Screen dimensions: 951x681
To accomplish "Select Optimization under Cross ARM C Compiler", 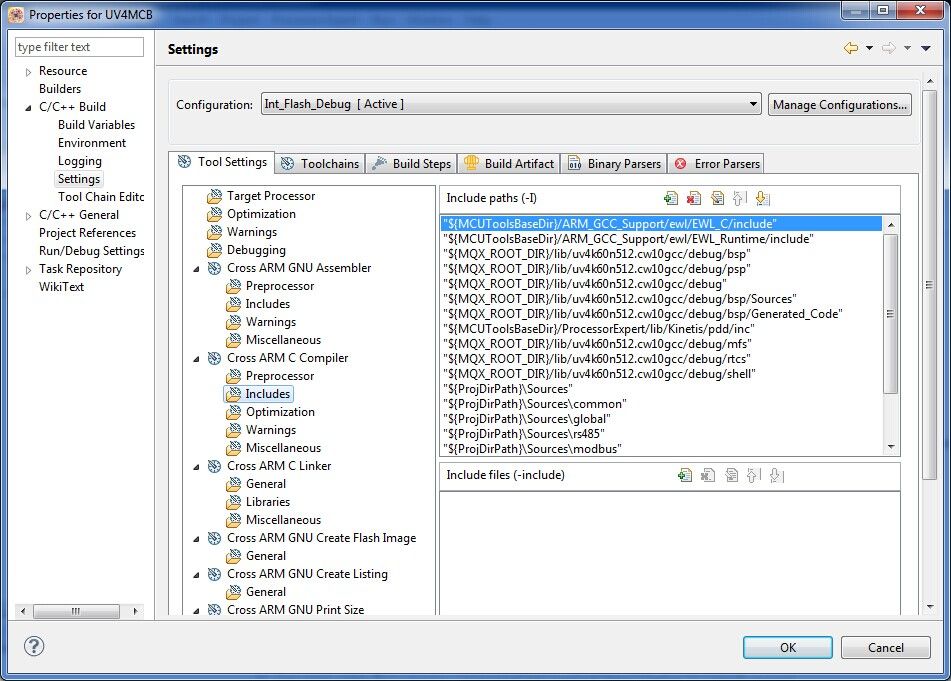I will click(280, 412).
